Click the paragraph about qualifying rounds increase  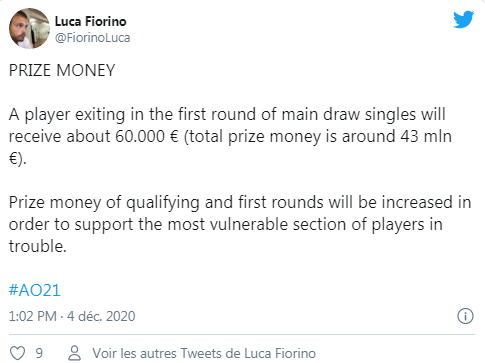240,224
